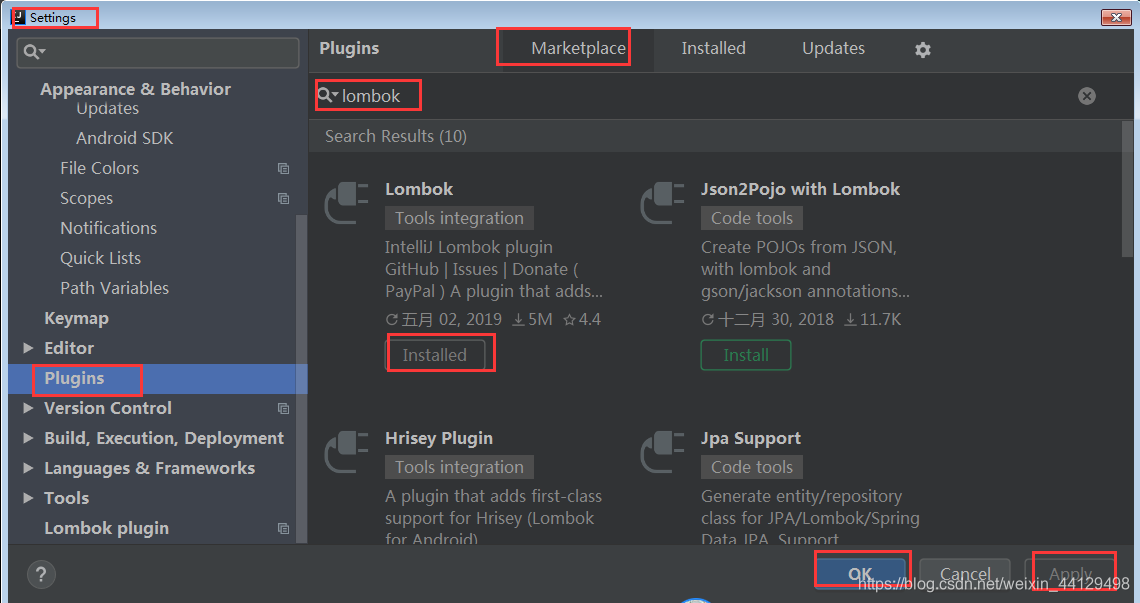Open Path Variables settings
Image resolution: width=1140 pixels, height=603 pixels.
114,288
